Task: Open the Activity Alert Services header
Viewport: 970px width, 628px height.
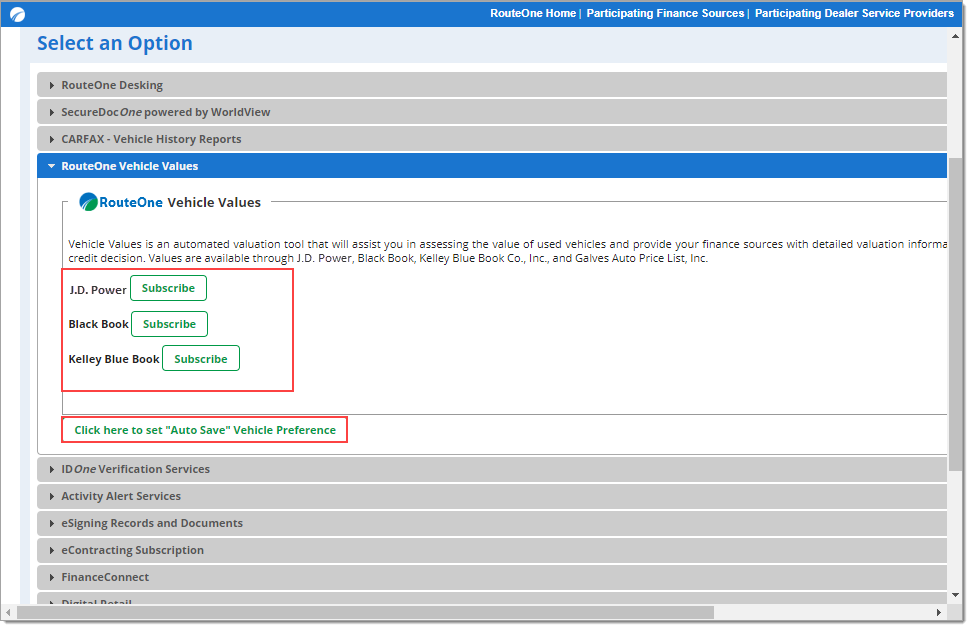Action: pos(492,497)
